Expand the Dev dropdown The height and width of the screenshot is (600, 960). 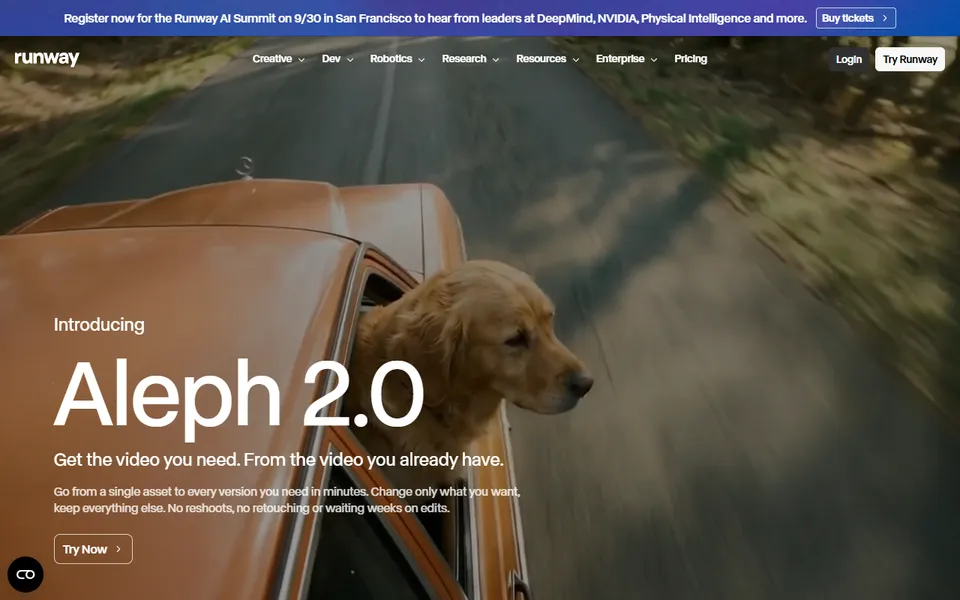tap(337, 59)
